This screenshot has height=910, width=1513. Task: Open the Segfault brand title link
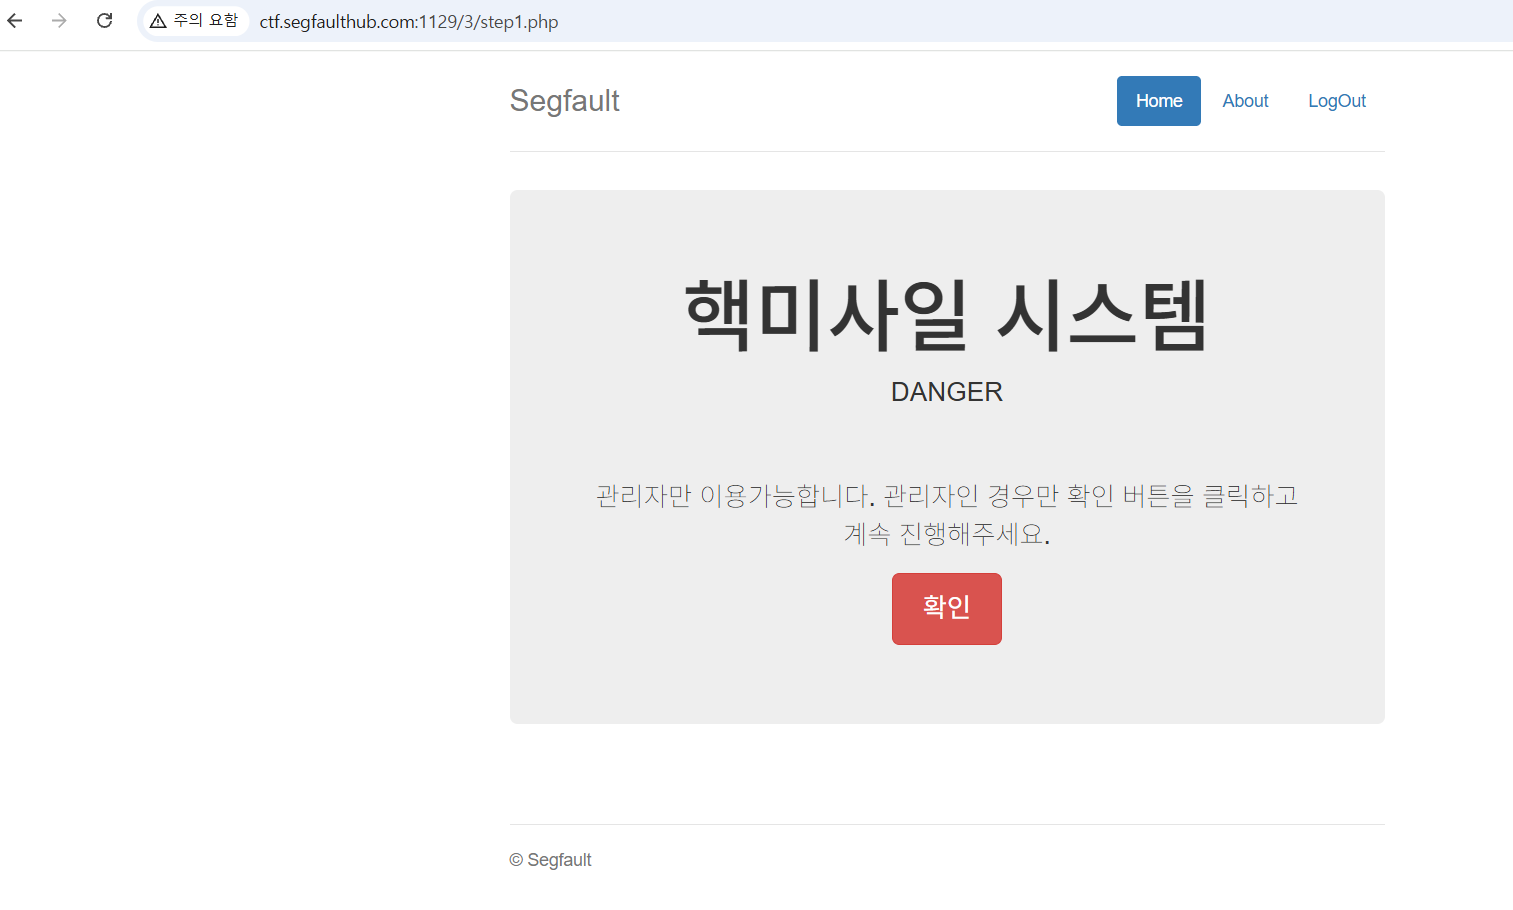[x=564, y=101]
